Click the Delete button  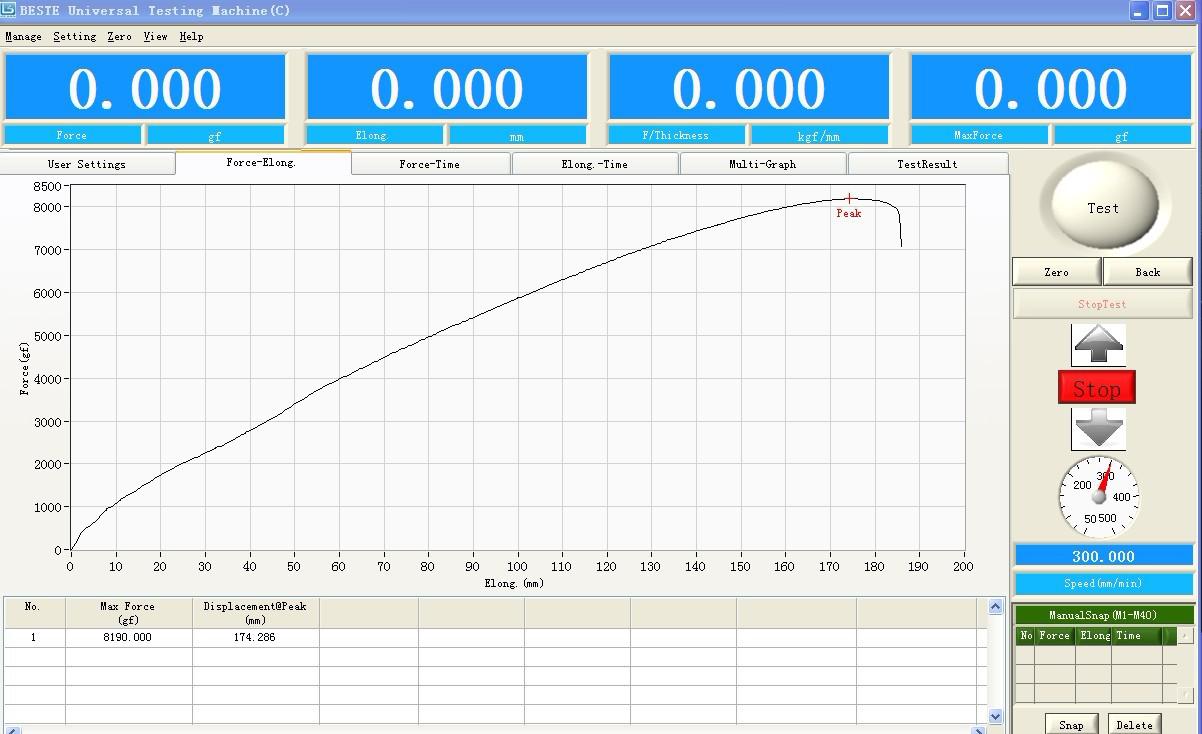tap(1134, 724)
